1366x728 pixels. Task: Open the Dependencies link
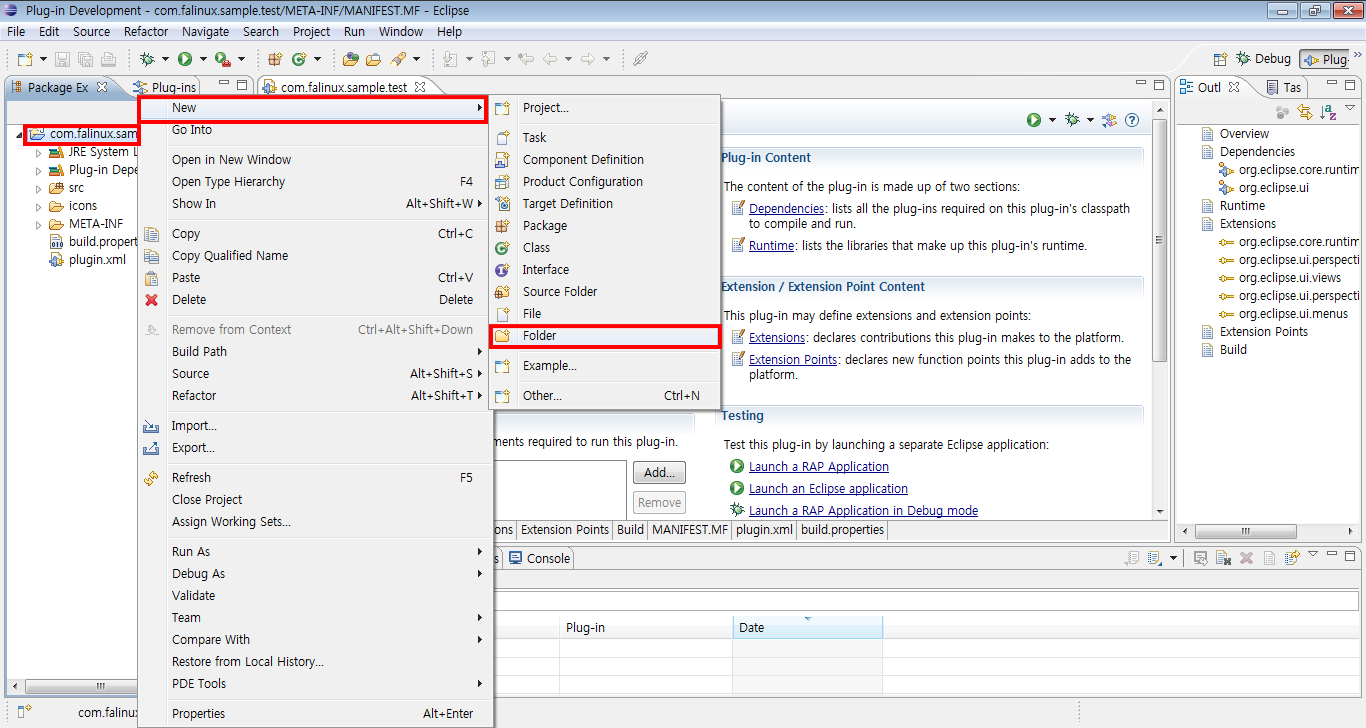786,209
